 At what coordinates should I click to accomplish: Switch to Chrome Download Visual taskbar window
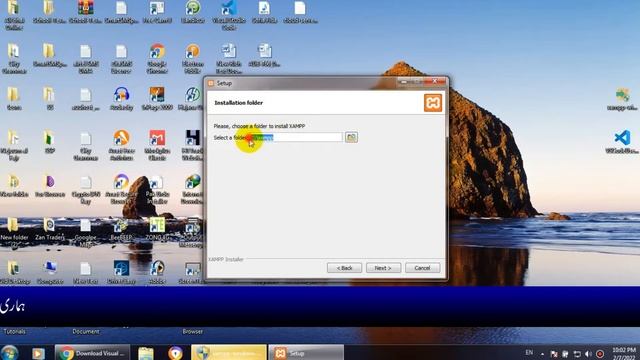click(x=92, y=353)
